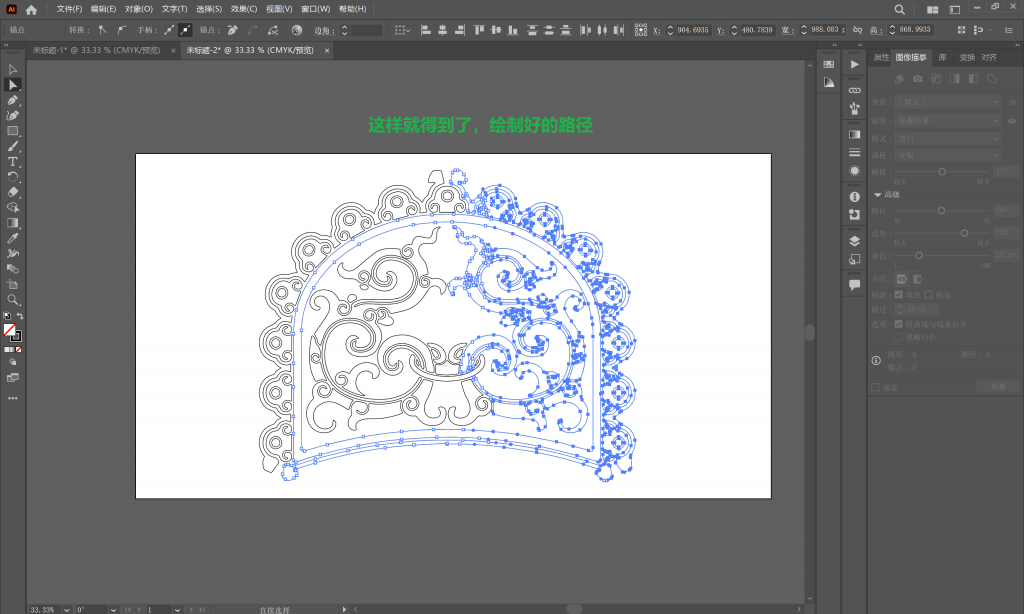Image resolution: width=1024 pixels, height=614 pixels.
Task: Click the X coordinate field 904.6935
Action: point(692,30)
